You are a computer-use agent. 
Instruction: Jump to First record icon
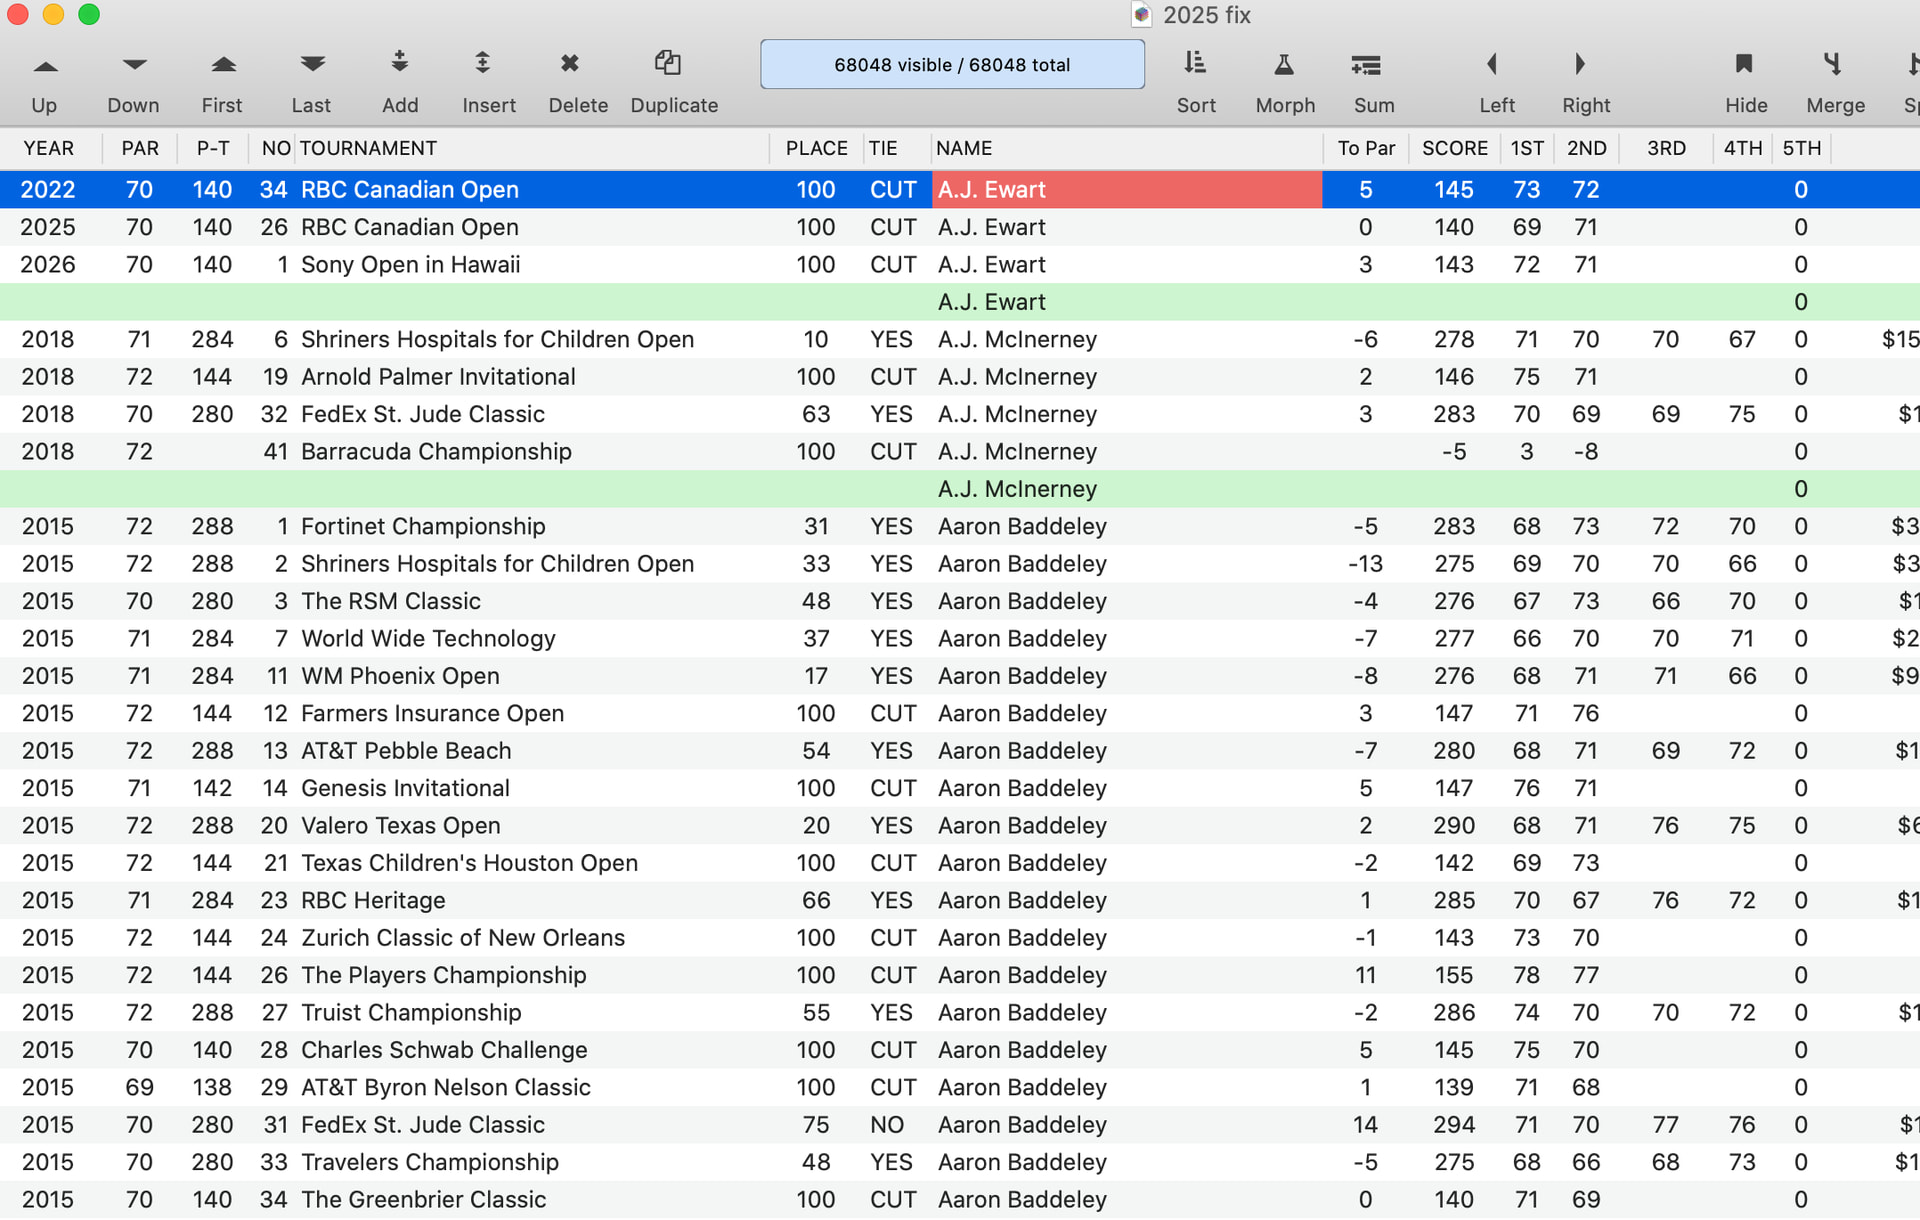click(x=222, y=66)
